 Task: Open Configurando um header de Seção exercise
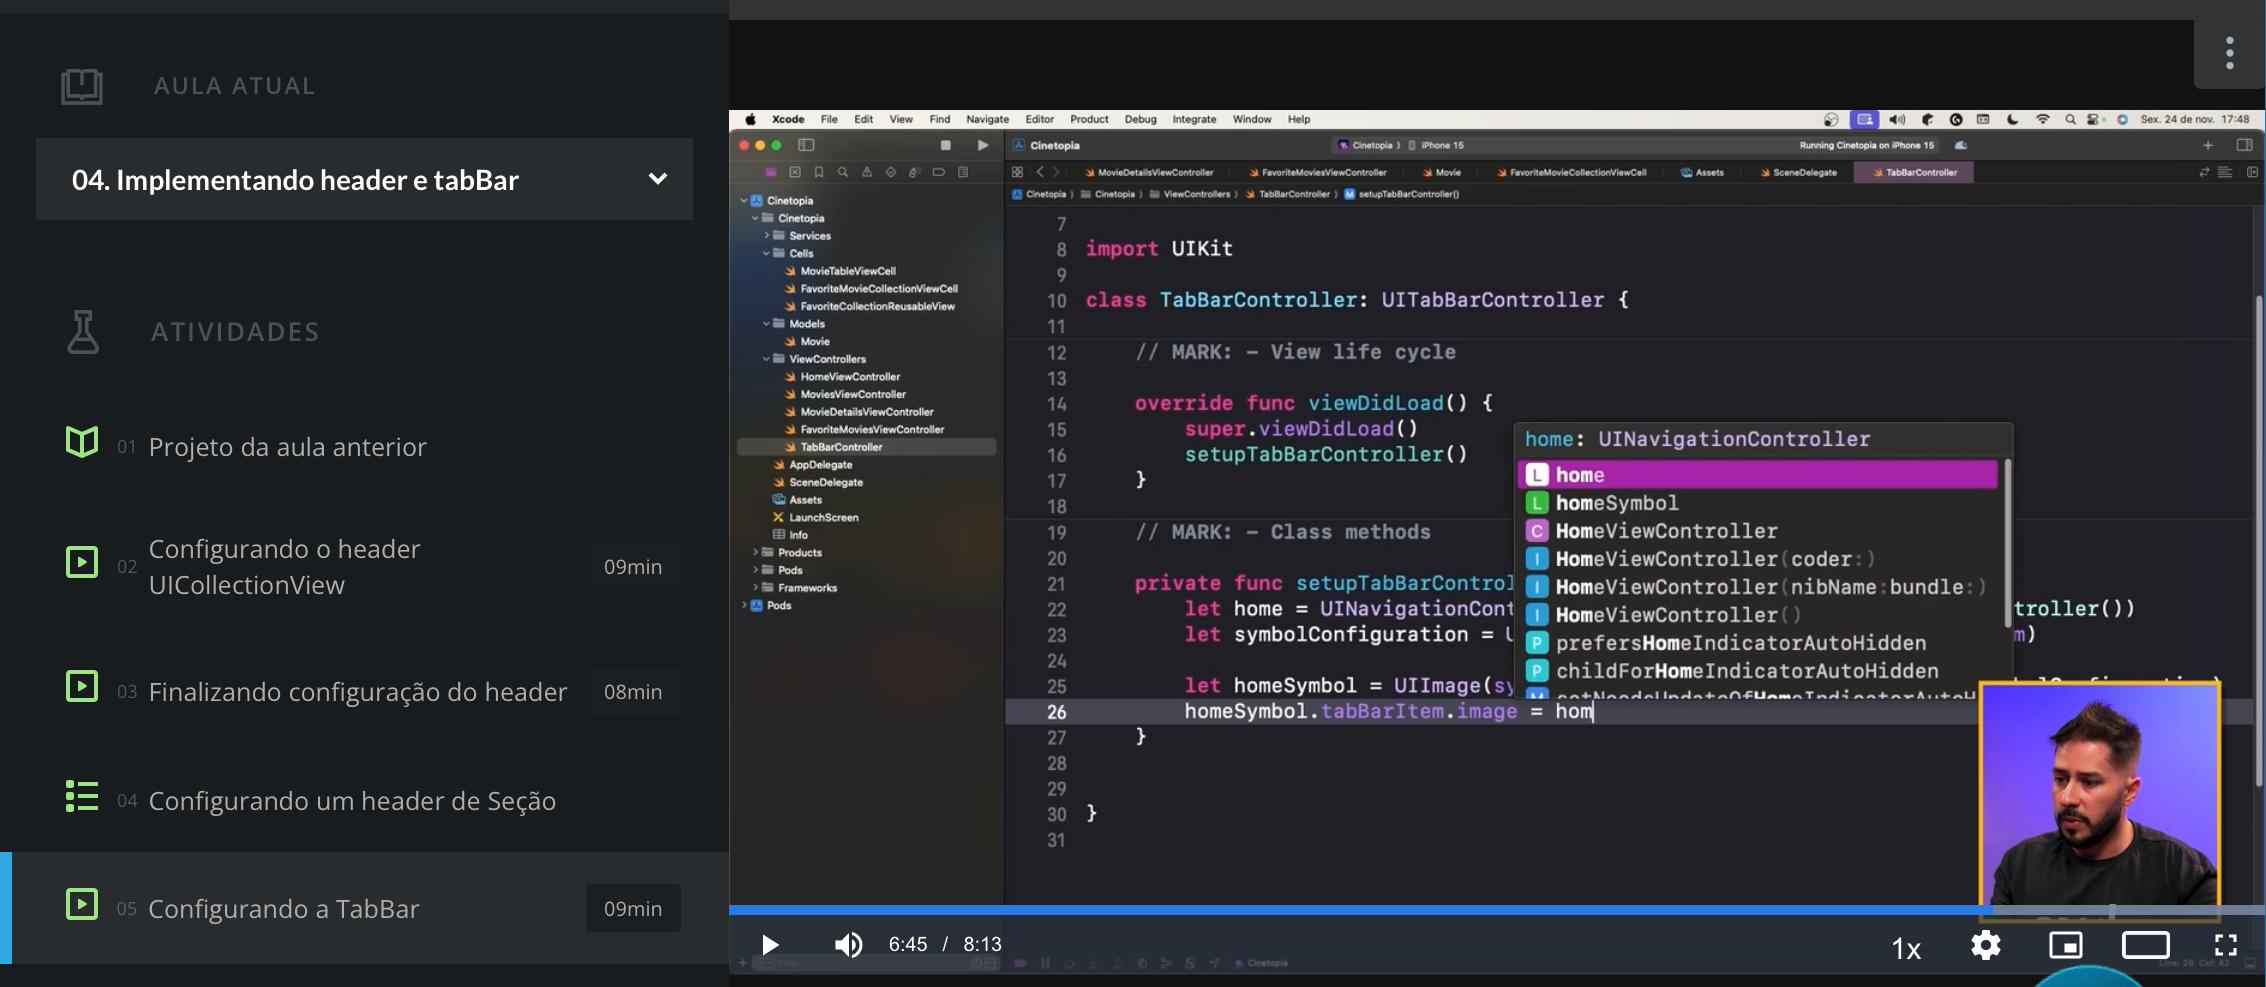[x=351, y=801]
